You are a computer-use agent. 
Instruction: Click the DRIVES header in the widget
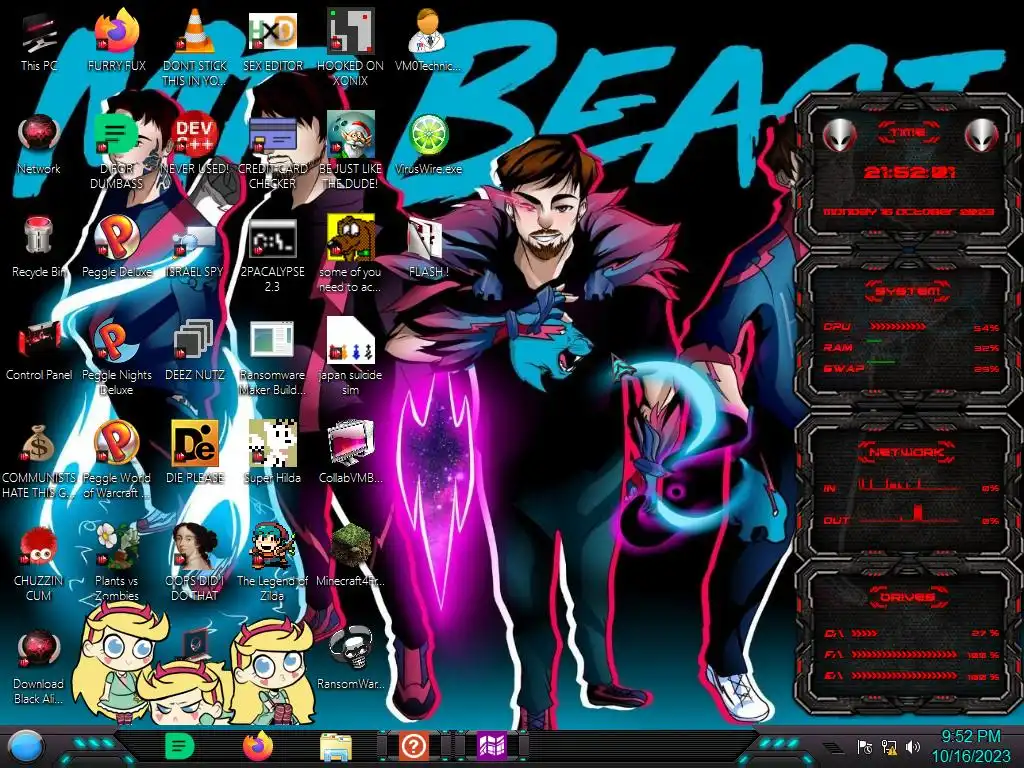[x=908, y=597]
